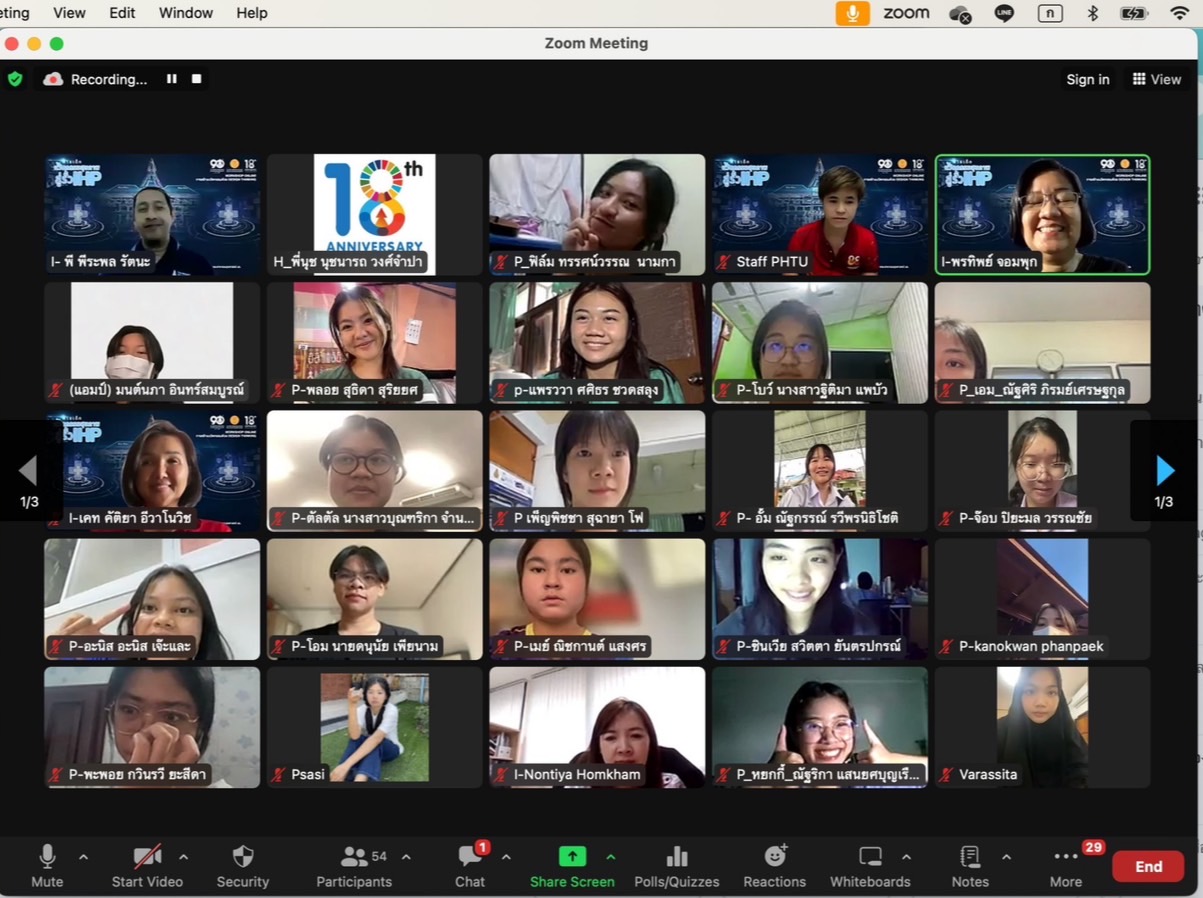
Task: Open the Chat panel
Action: click(x=470, y=866)
